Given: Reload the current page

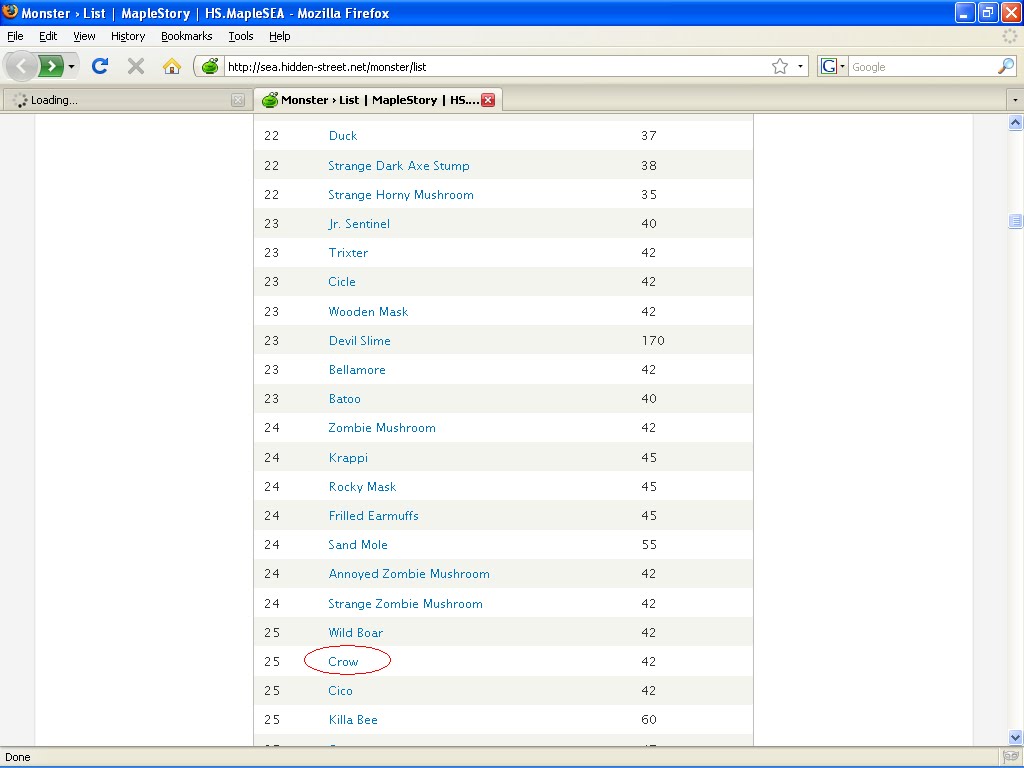Looking at the screenshot, I should pyautogui.click(x=99, y=66).
